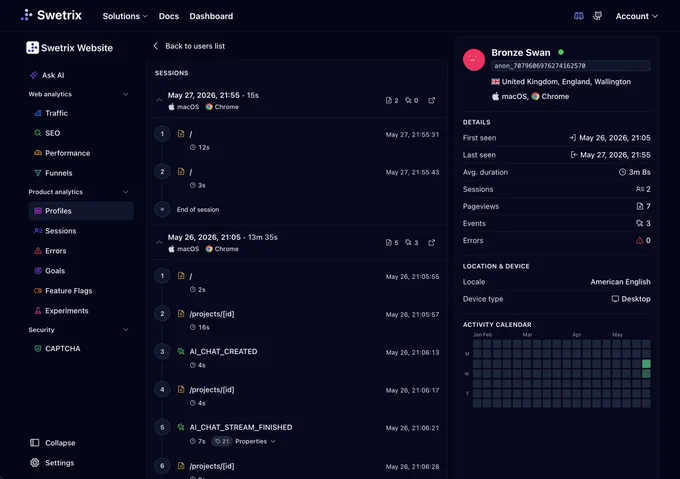This screenshot has height=479, width=680.
Task: Click the CAPTCHA shield icon
Action: click(38, 349)
